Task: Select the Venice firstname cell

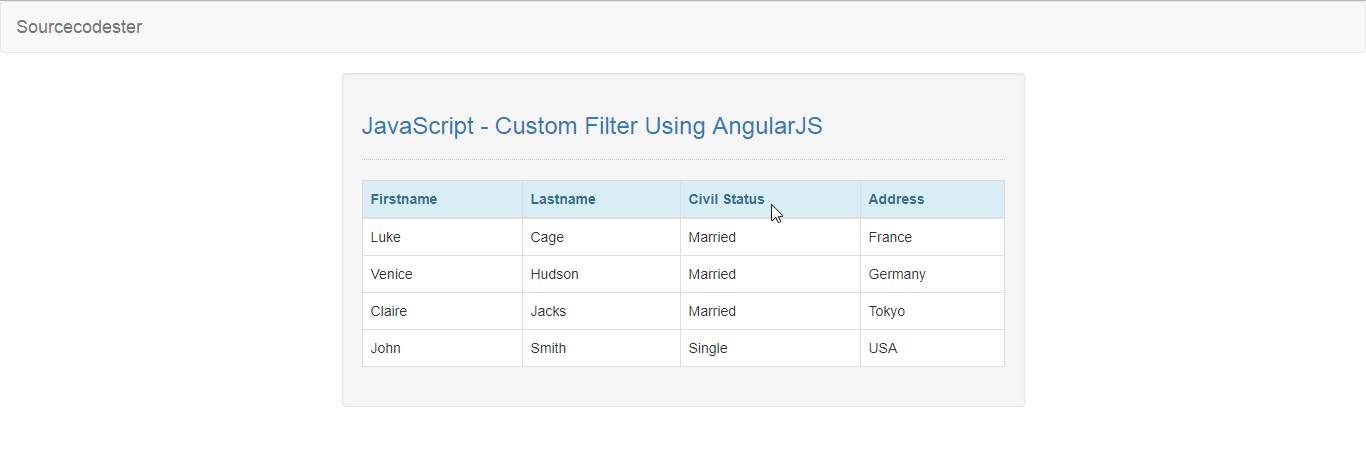Action: tap(442, 274)
